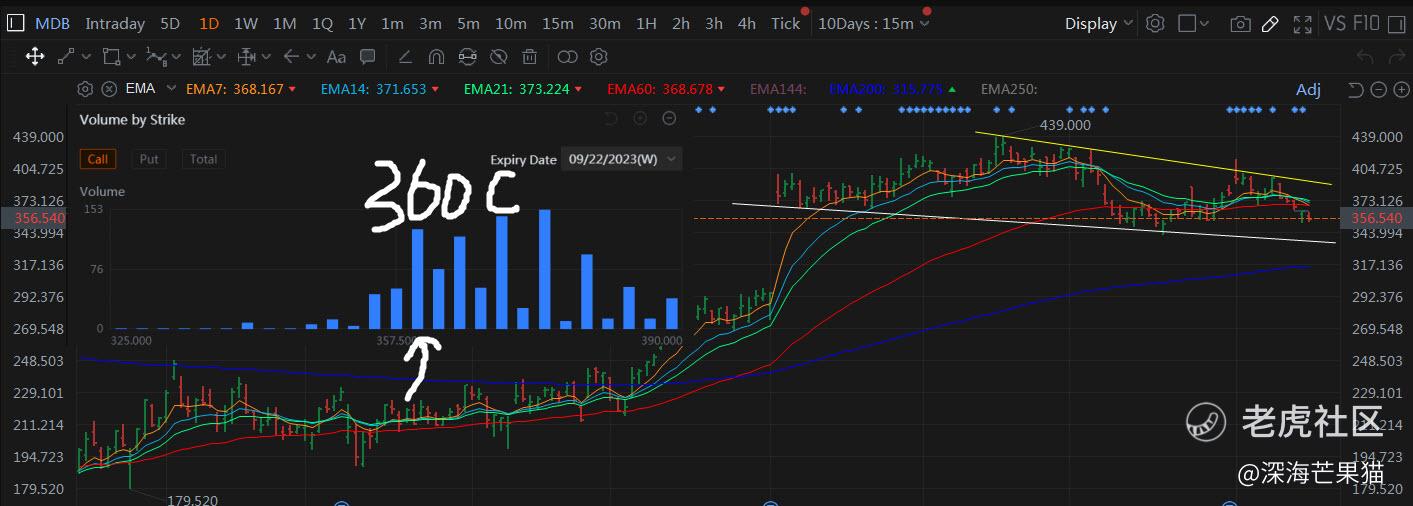The image size is (1413, 506).
Task: Open chart settings gear beside Display
Action: pos(1155,23)
